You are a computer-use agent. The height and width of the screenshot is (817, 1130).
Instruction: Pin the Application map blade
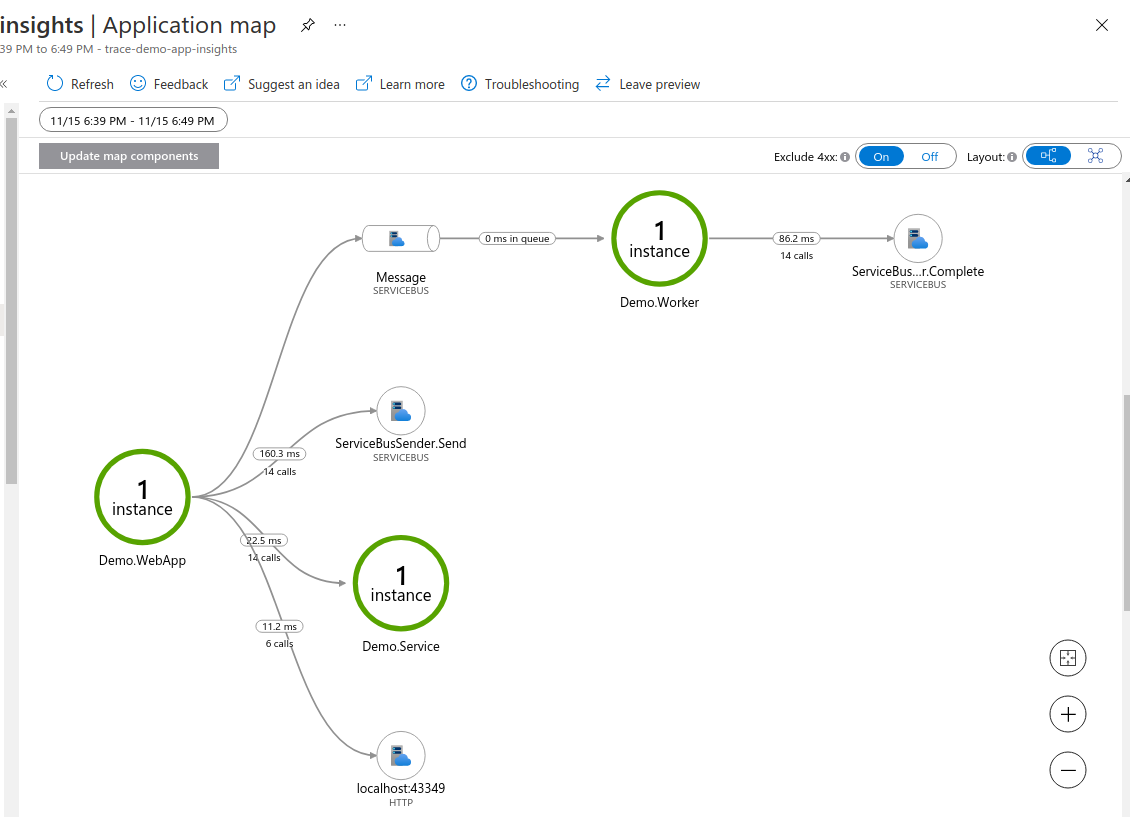pos(308,25)
